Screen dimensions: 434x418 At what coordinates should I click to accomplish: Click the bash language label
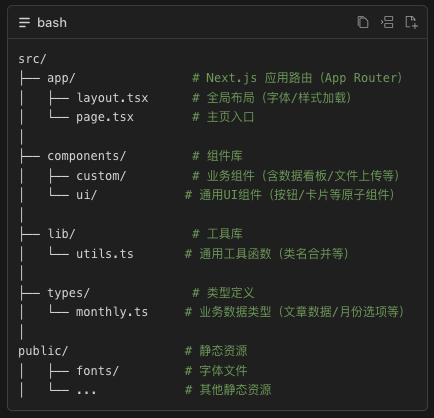(52, 23)
